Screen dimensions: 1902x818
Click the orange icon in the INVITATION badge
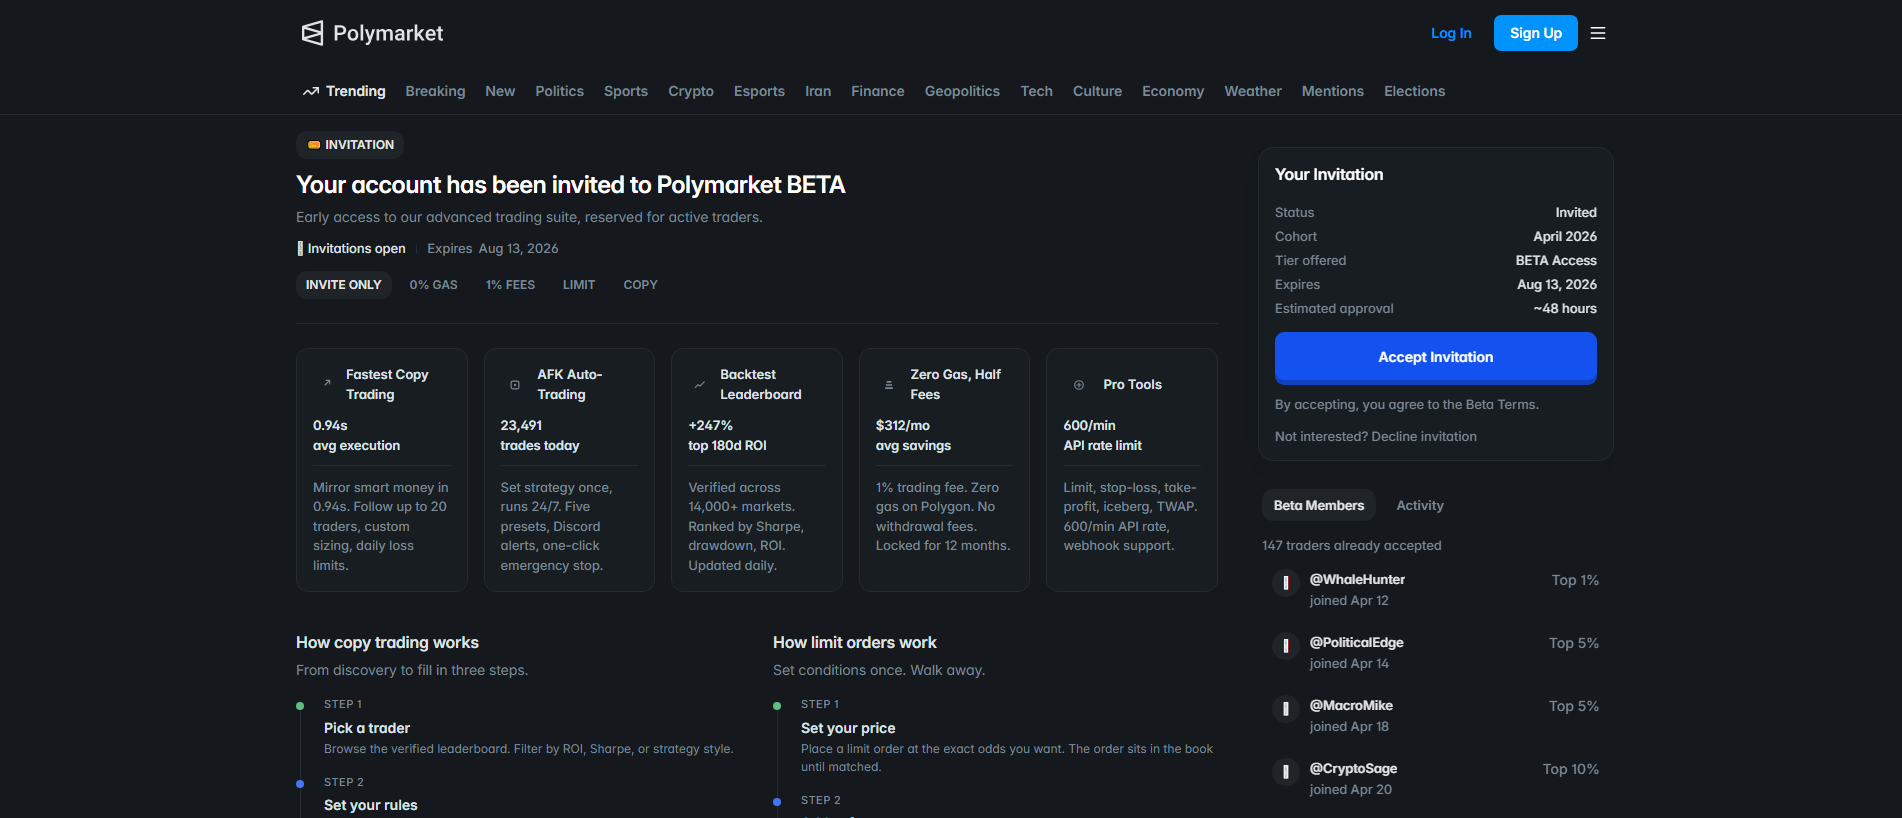click(314, 145)
